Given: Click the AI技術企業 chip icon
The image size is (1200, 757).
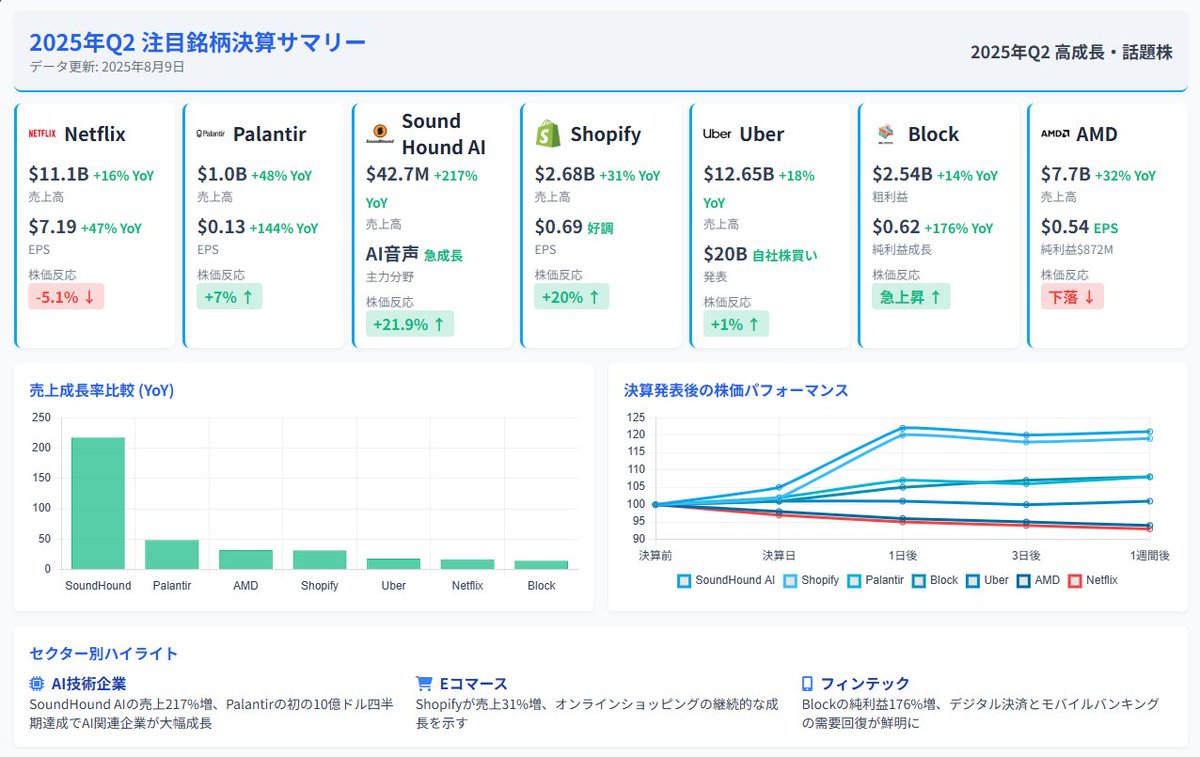Looking at the screenshot, I should 38,684.
